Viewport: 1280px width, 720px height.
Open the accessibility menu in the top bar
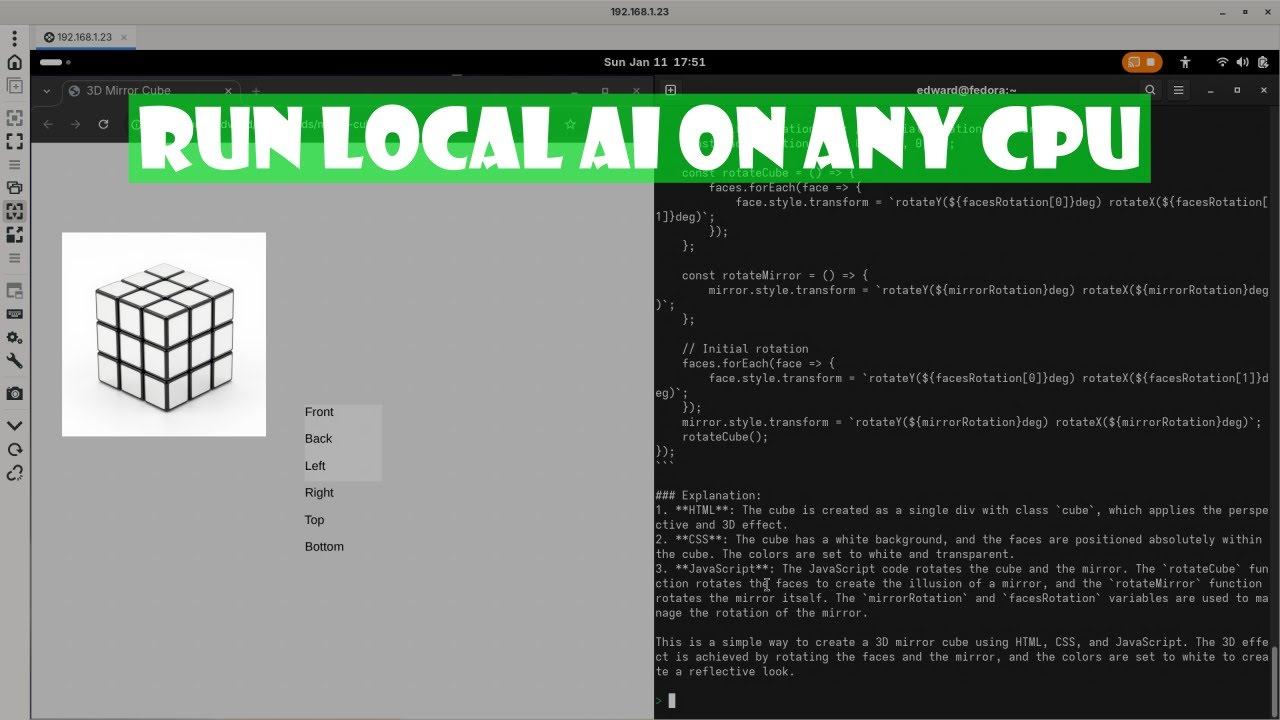pyautogui.click(x=1186, y=62)
